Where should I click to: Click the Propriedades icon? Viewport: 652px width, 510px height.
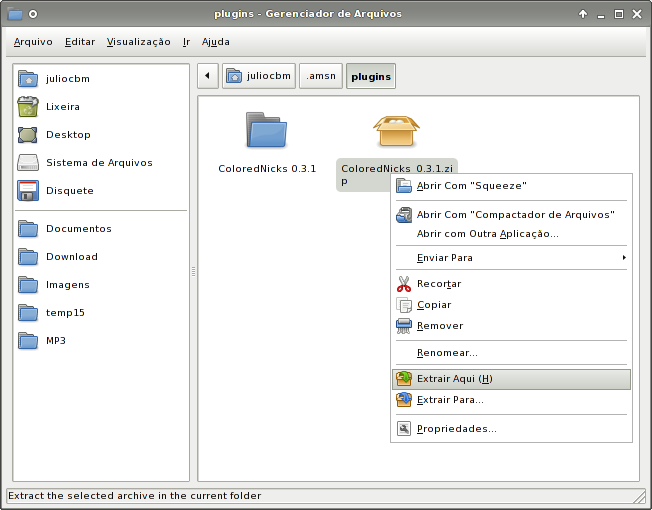tap(404, 429)
